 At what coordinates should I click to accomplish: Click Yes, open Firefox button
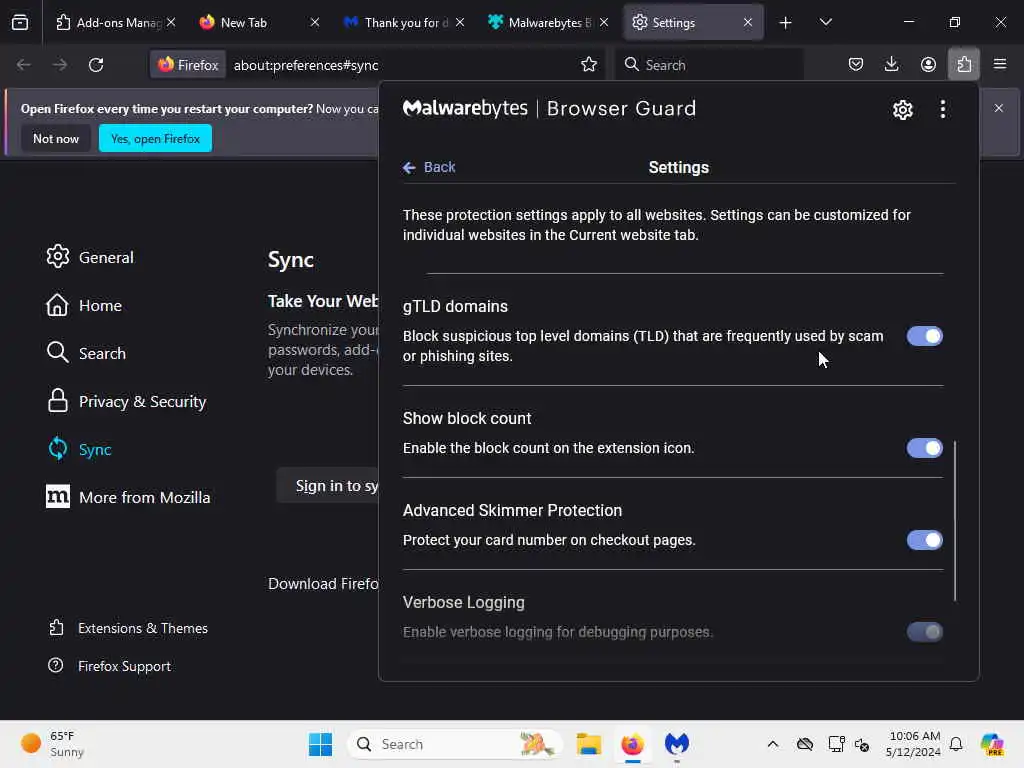pos(155,138)
